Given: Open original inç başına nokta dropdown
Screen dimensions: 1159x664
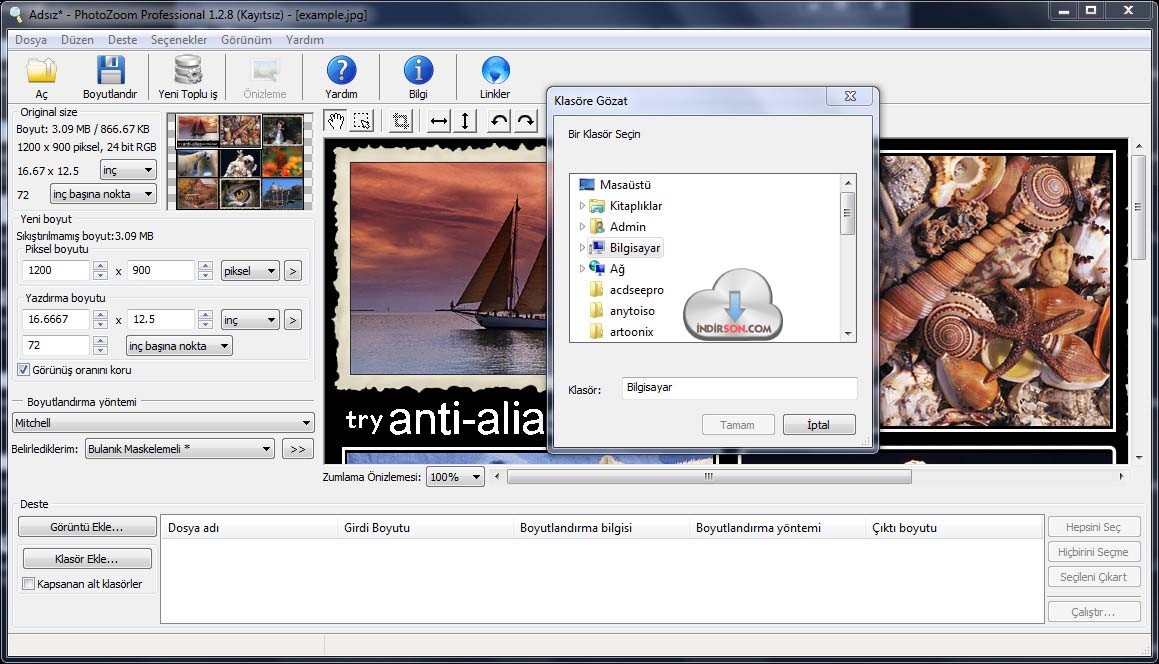Looking at the screenshot, I should click(x=103, y=194).
